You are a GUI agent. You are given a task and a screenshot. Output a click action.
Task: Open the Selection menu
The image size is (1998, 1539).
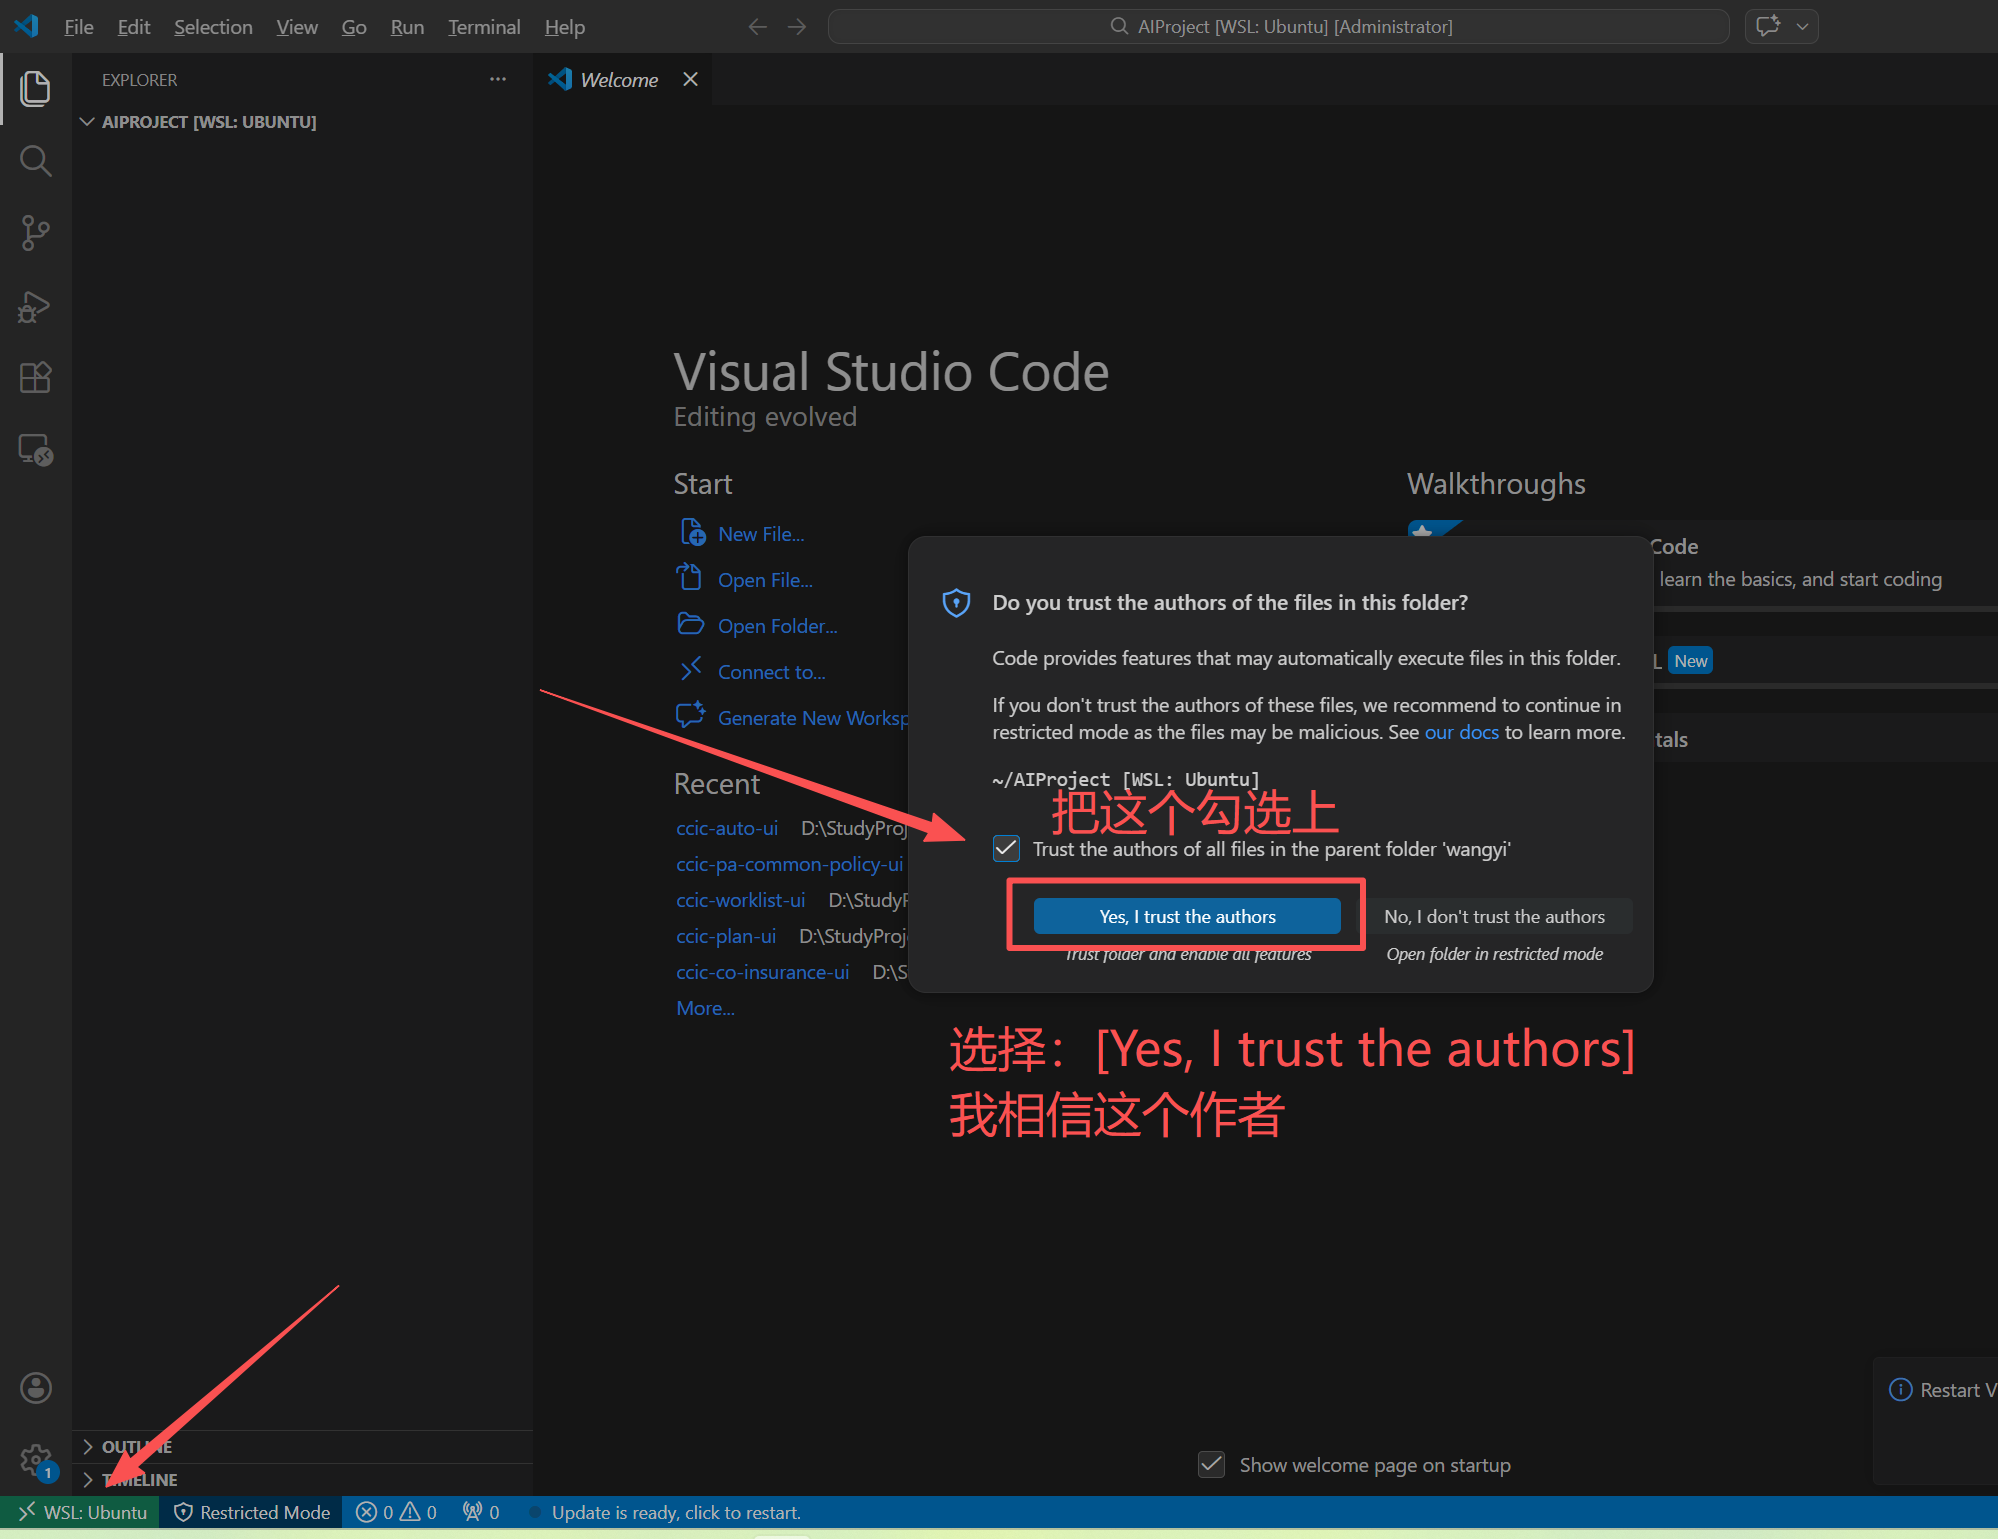tap(213, 27)
